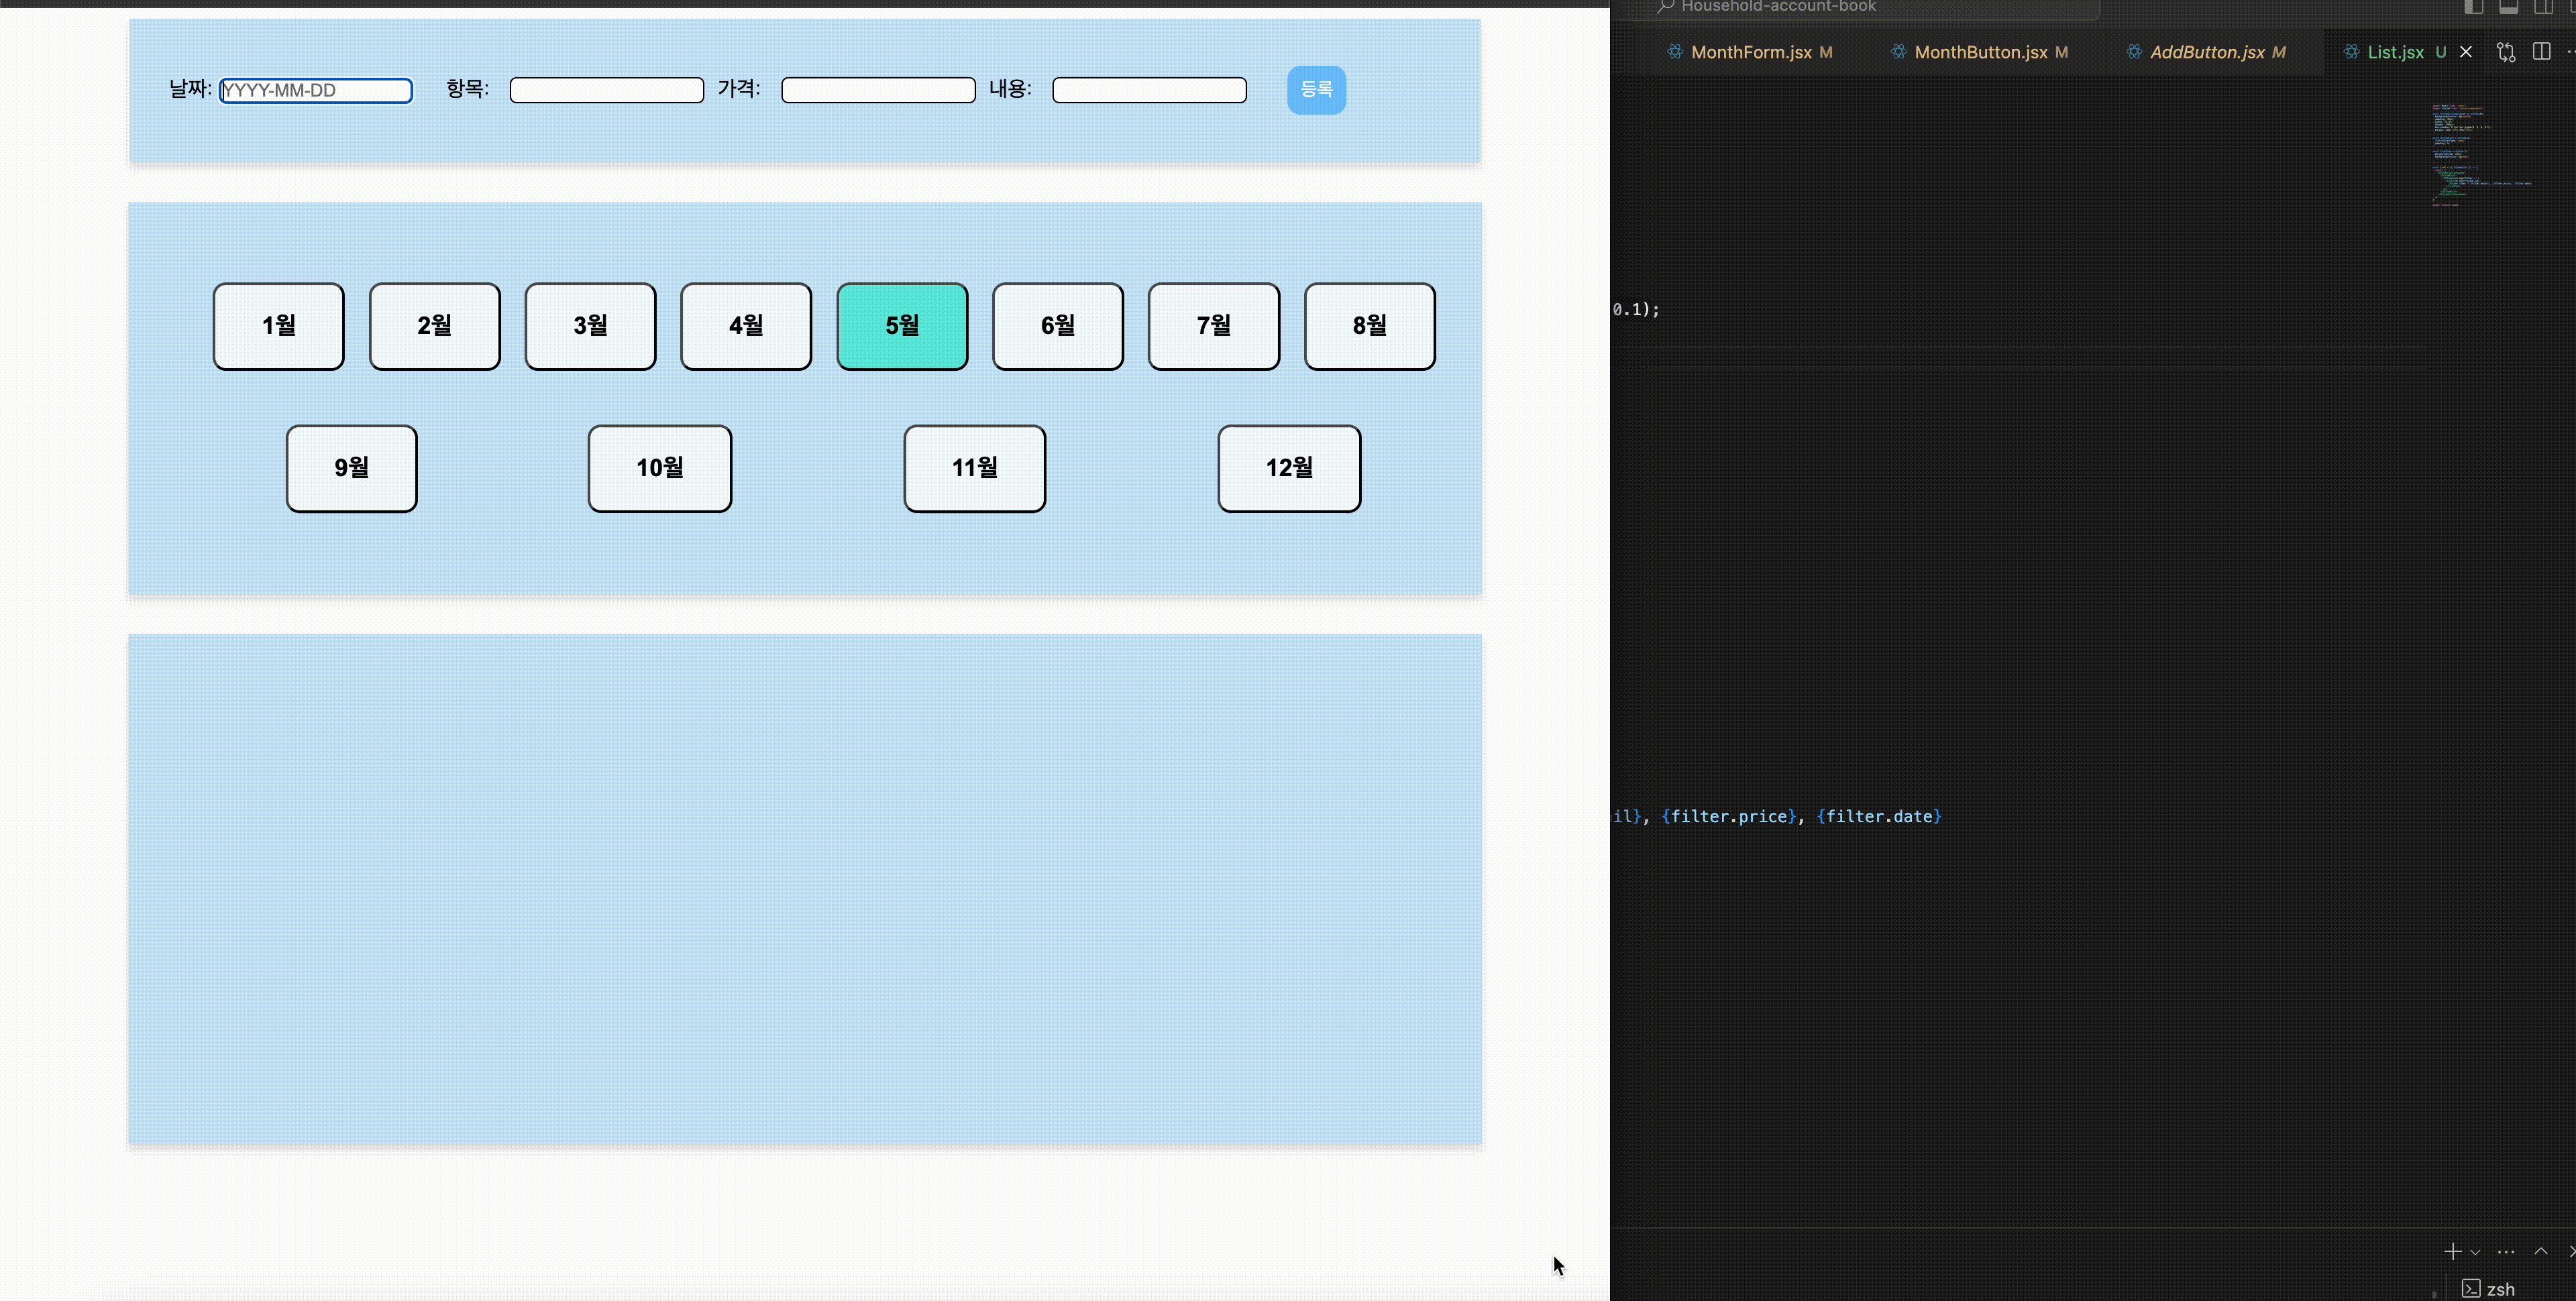Open changes for List.jsx via compare icon
This screenshot has width=2576, height=1301.
pos(2505,52)
